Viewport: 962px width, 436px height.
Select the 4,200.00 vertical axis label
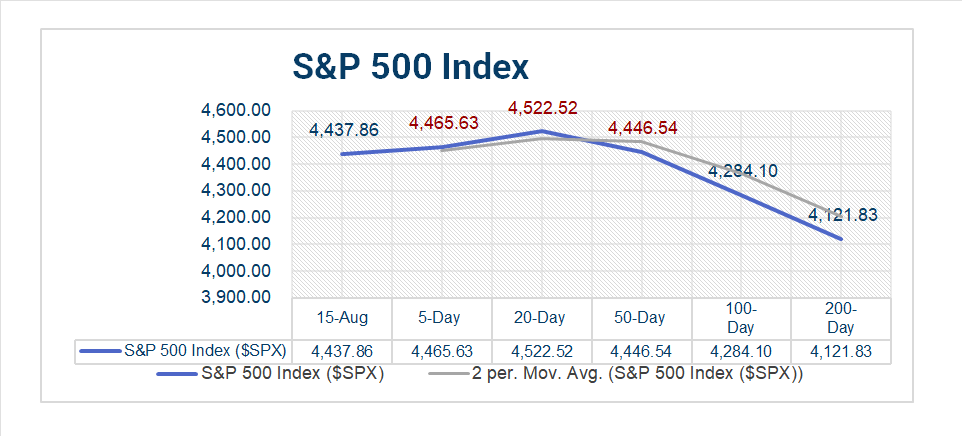236,217
